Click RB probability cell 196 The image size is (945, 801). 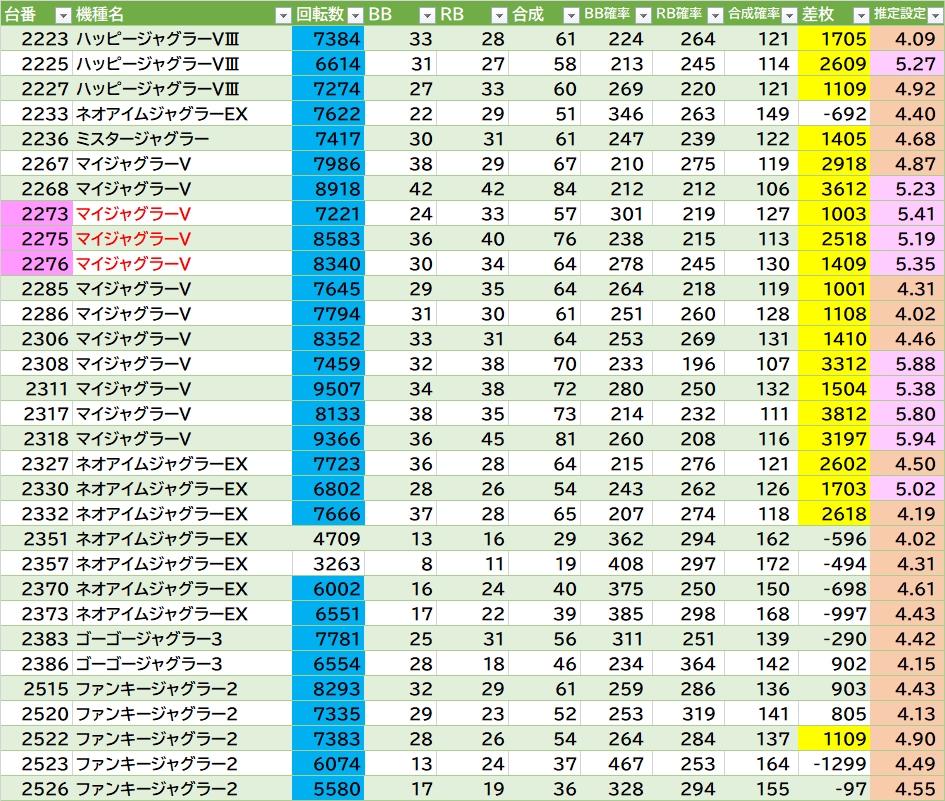click(x=688, y=363)
